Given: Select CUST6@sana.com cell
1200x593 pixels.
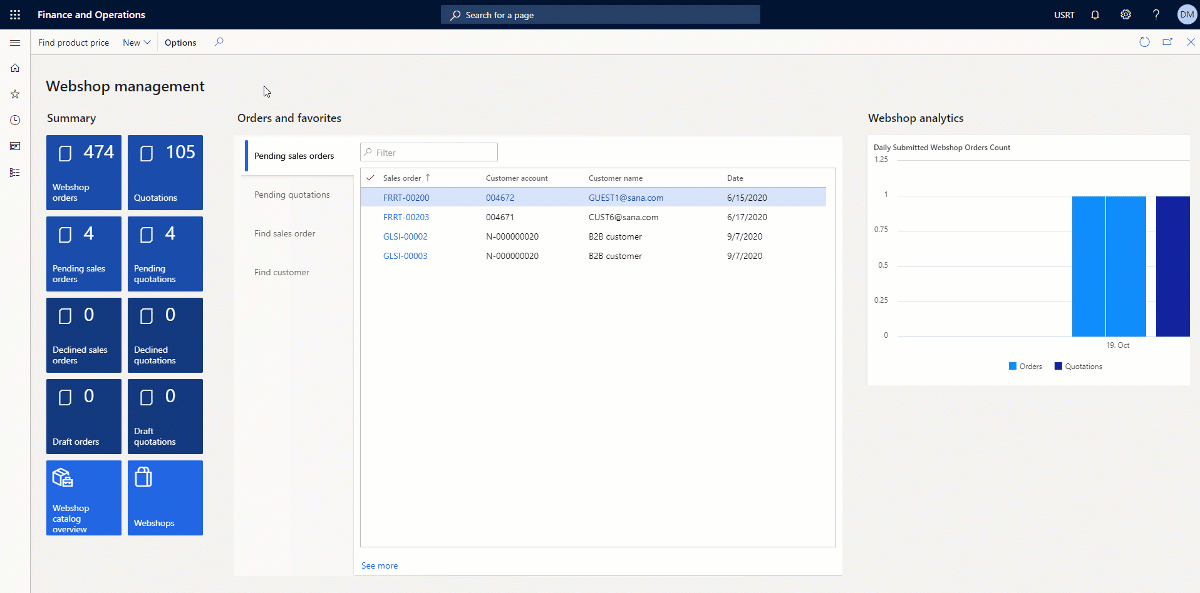Looking at the screenshot, I should click(x=623, y=217).
